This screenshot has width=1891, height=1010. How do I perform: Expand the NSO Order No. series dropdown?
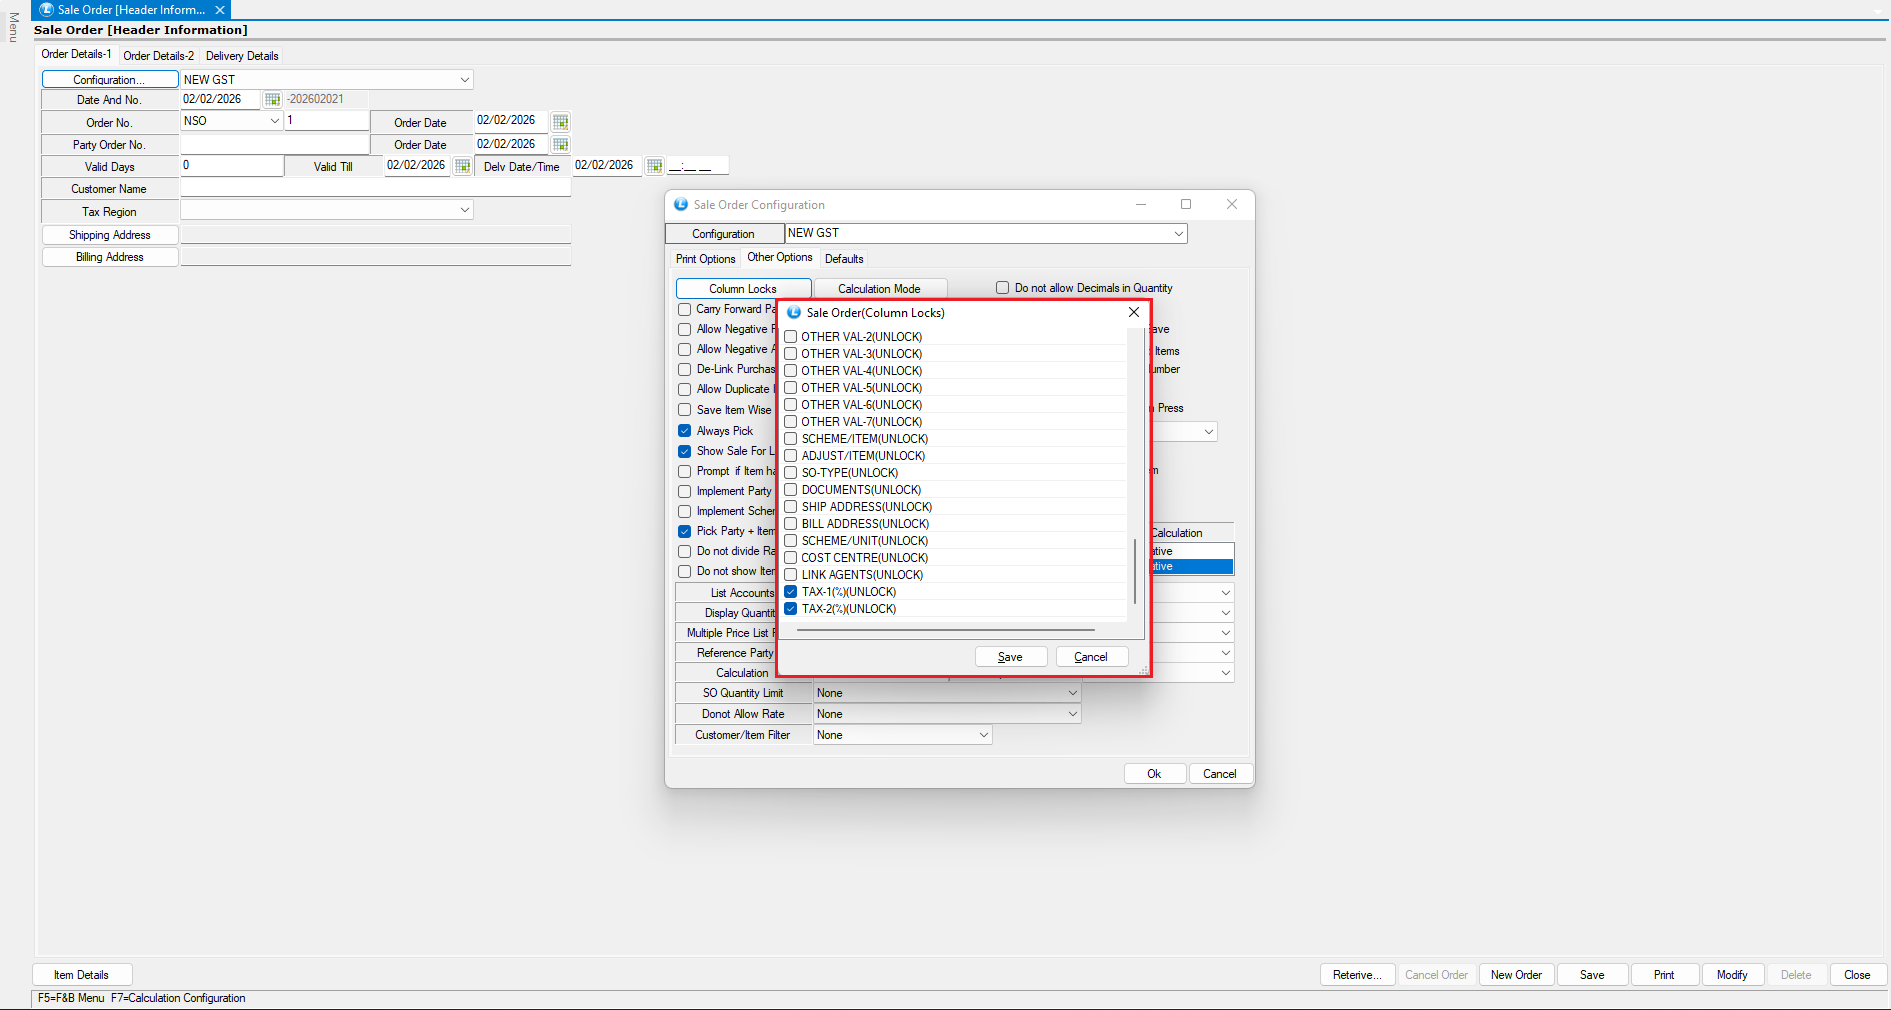point(274,121)
